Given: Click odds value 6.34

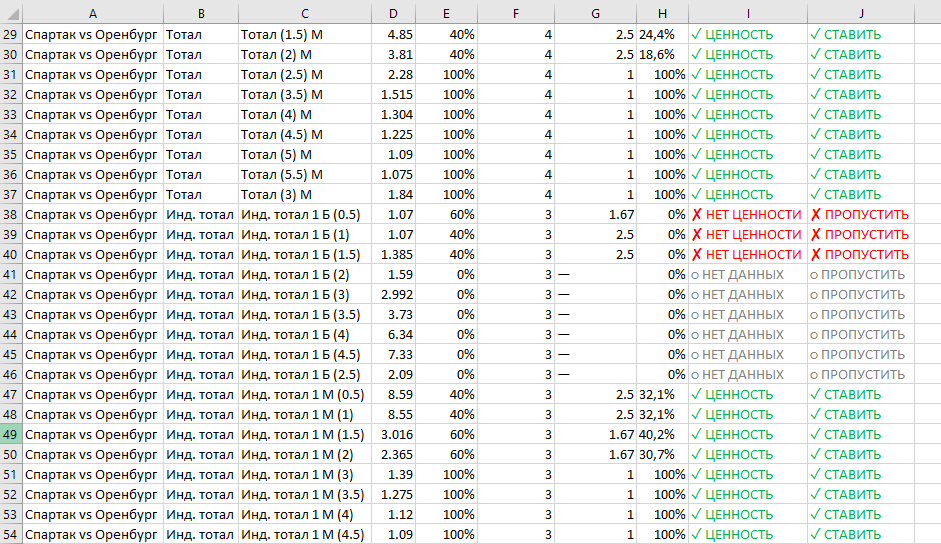Looking at the screenshot, I should coord(400,334).
